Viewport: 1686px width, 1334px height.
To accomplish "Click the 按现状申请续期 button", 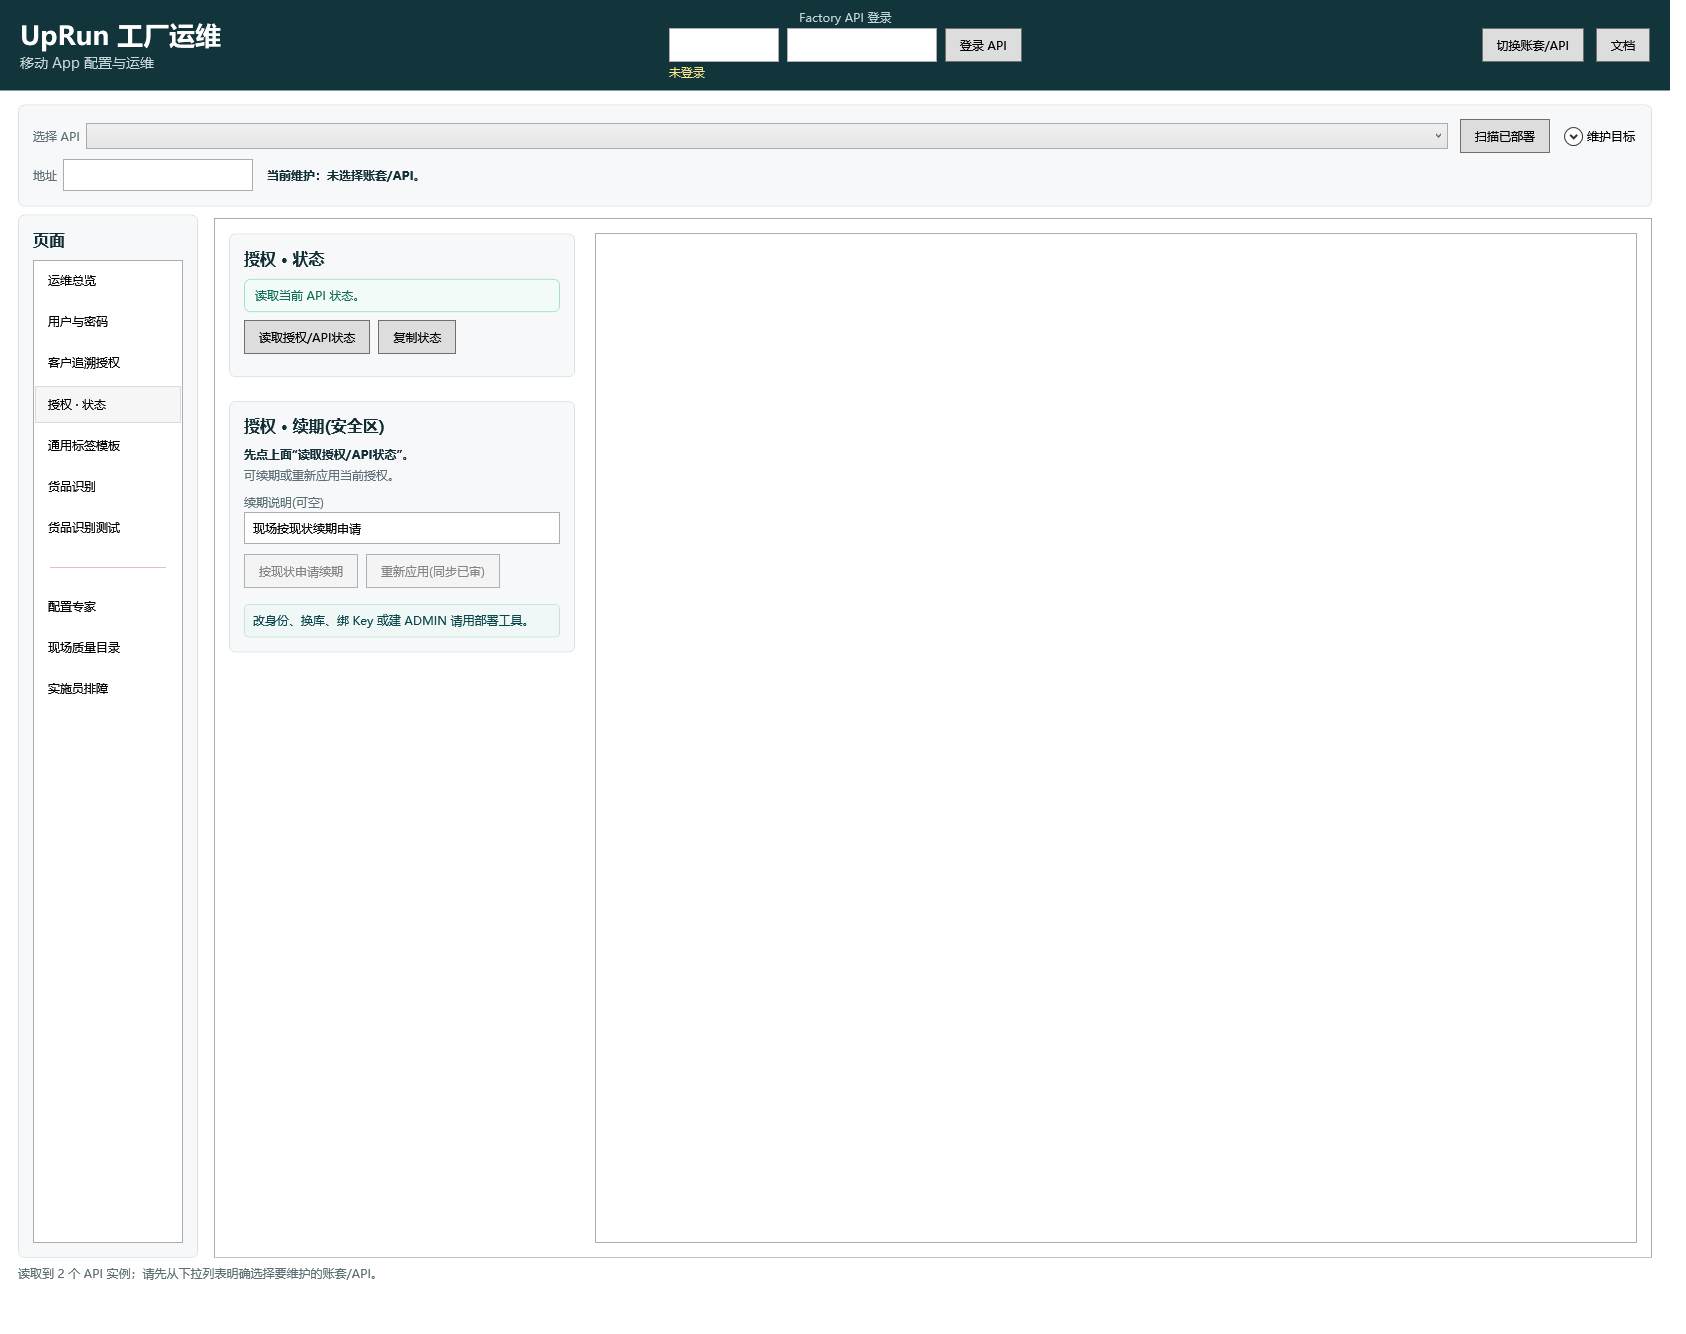I will click(301, 571).
